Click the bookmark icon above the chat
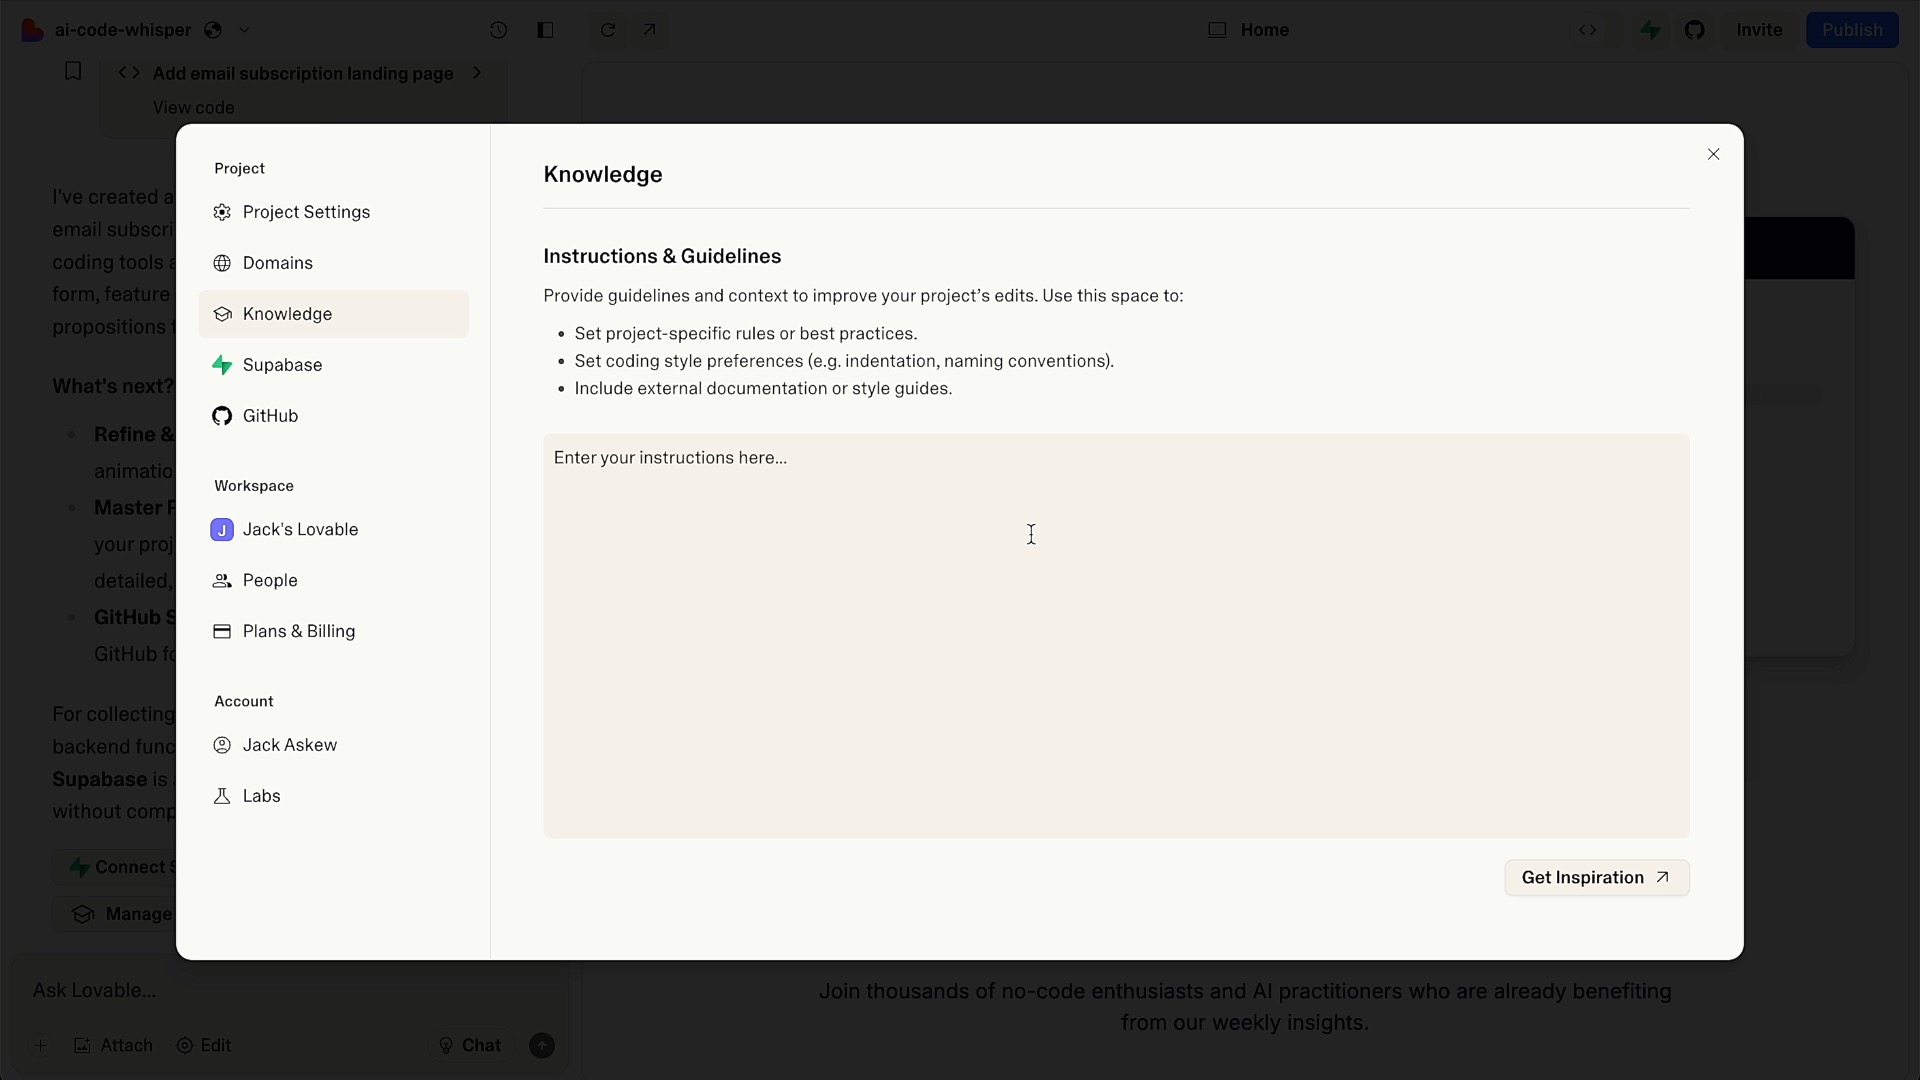Viewport: 1920px width, 1080px height. (72, 71)
